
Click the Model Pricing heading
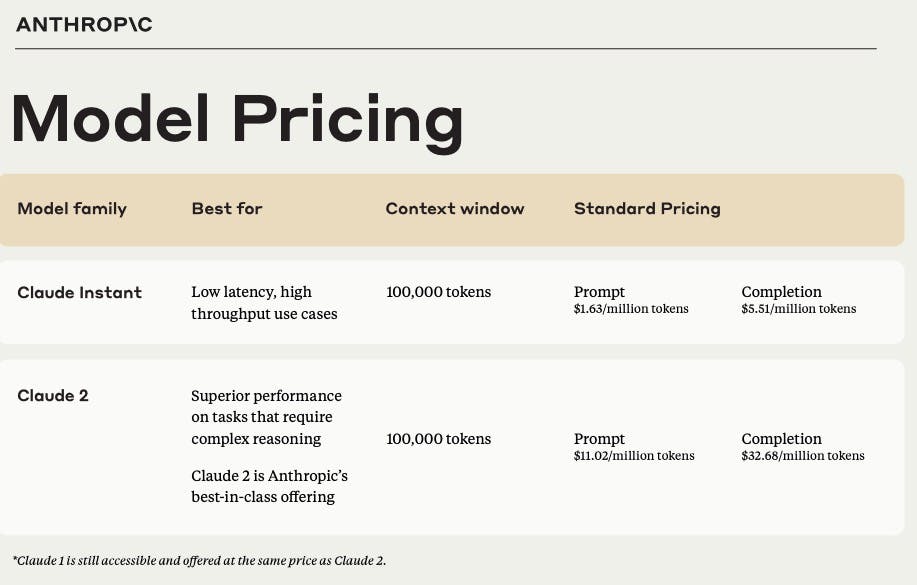[237, 121]
